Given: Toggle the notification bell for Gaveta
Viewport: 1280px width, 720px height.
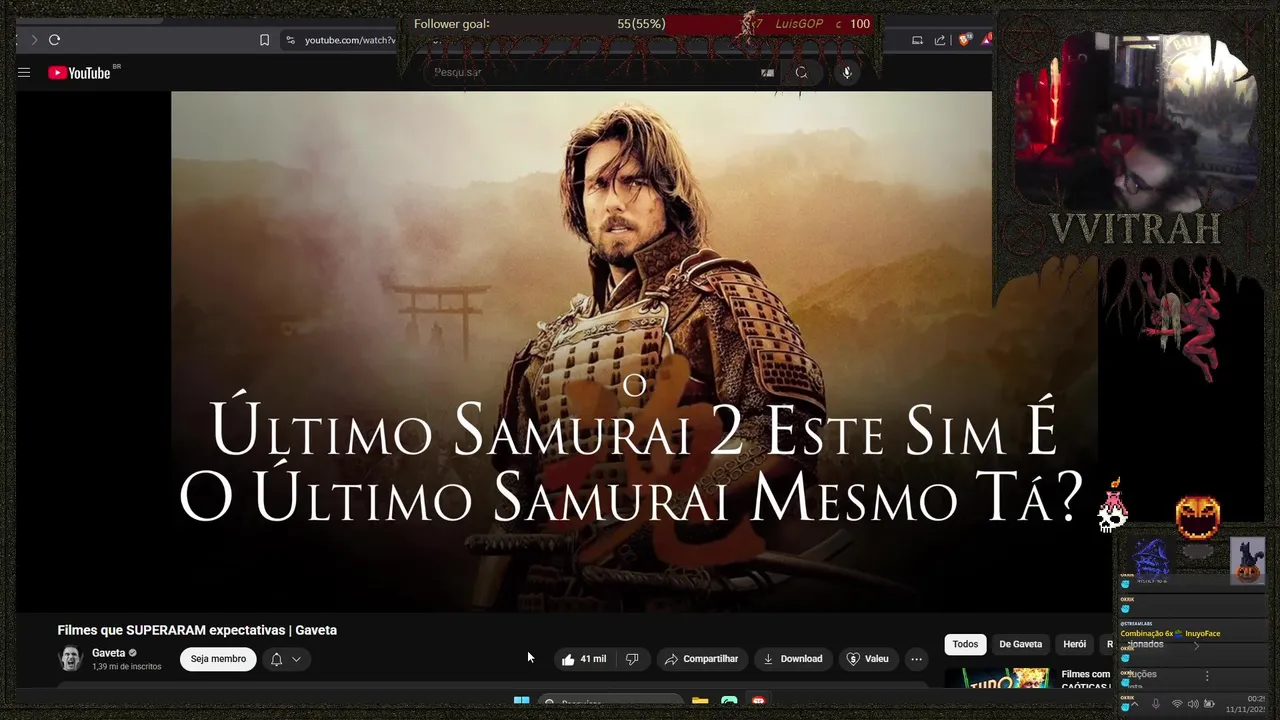Looking at the screenshot, I should point(277,659).
